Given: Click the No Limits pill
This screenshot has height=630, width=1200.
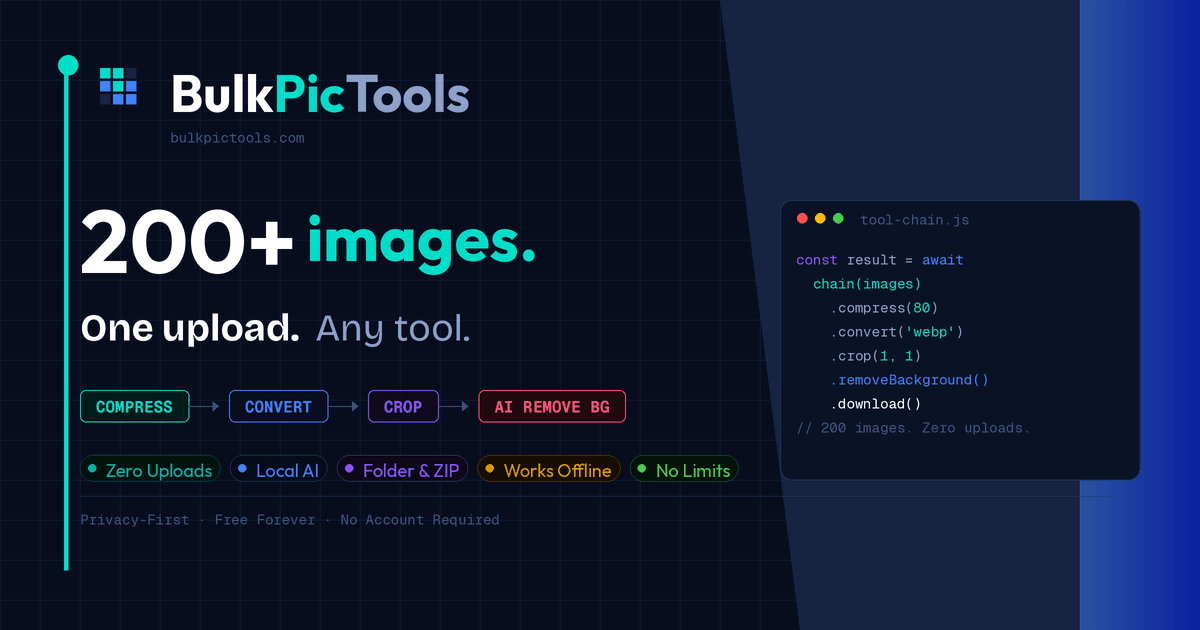Looking at the screenshot, I should (x=684, y=470).
